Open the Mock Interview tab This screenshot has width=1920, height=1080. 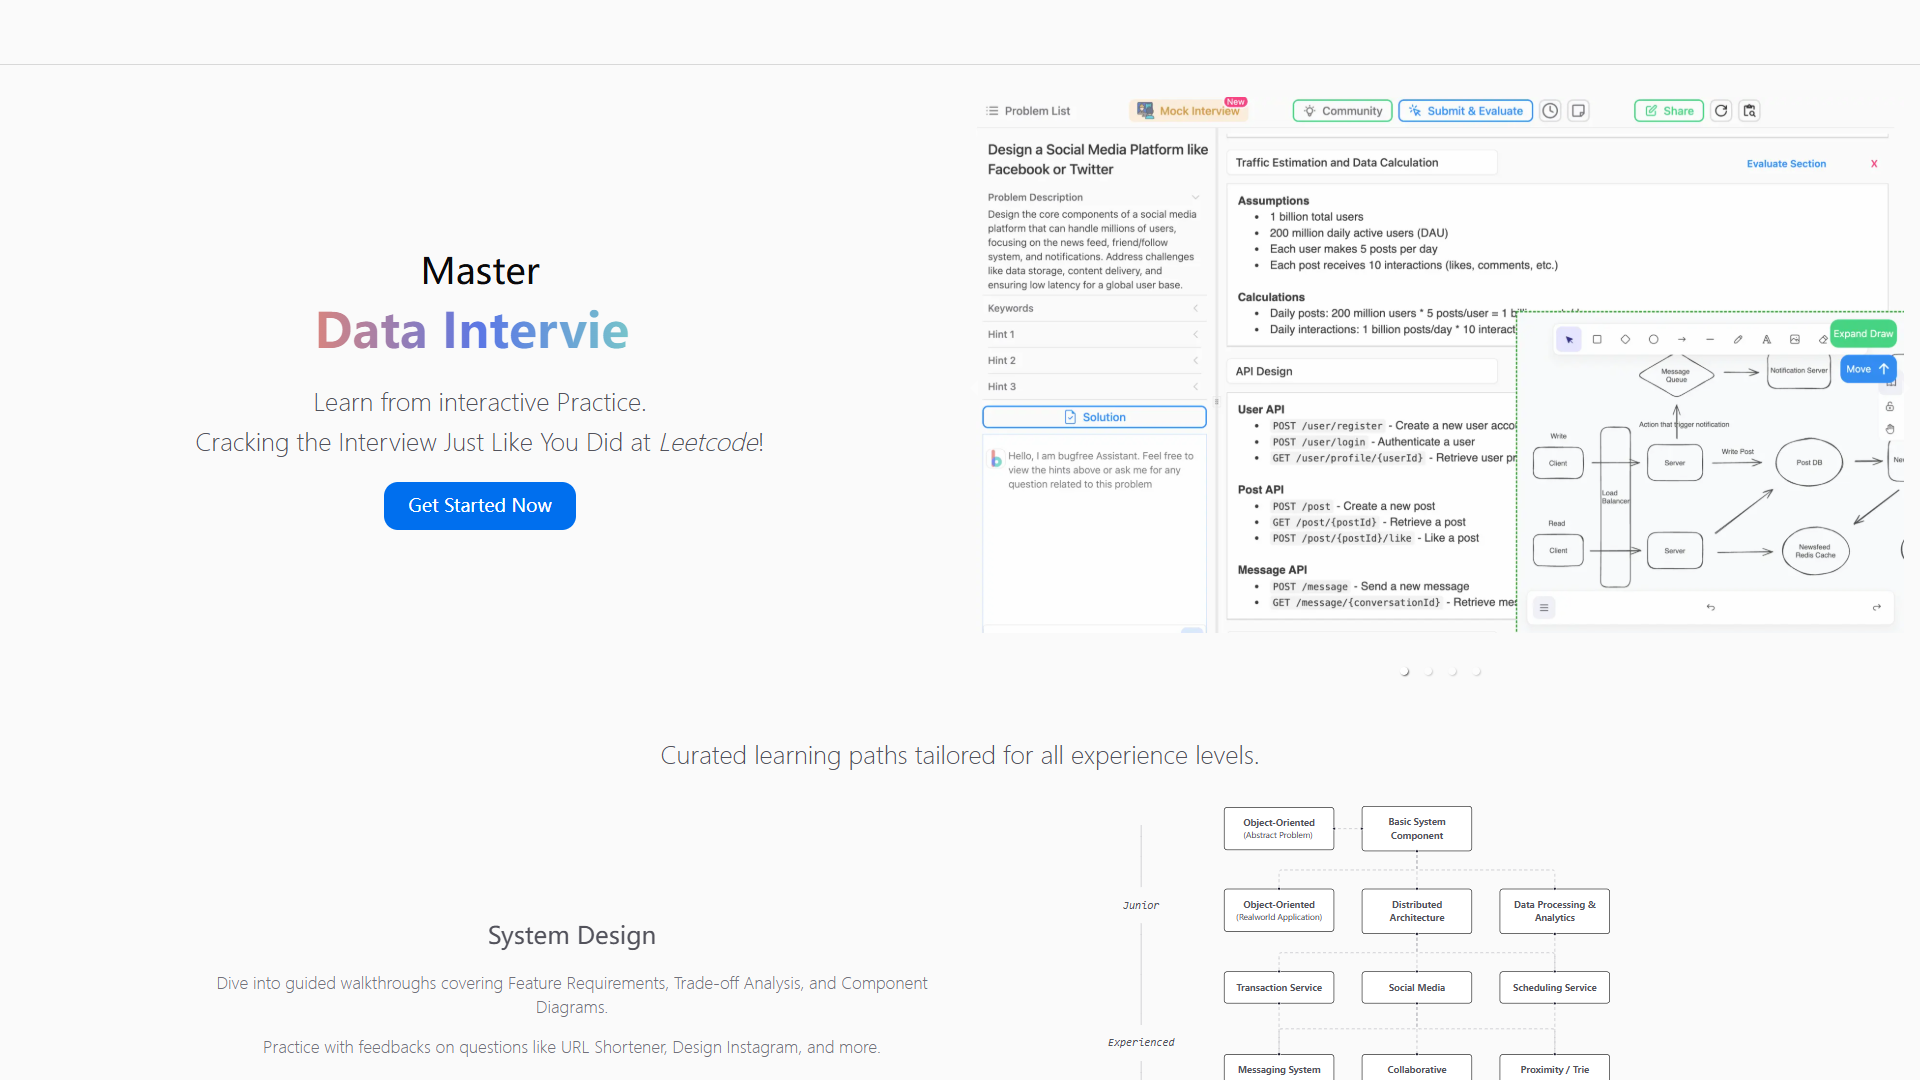[x=1189, y=111]
